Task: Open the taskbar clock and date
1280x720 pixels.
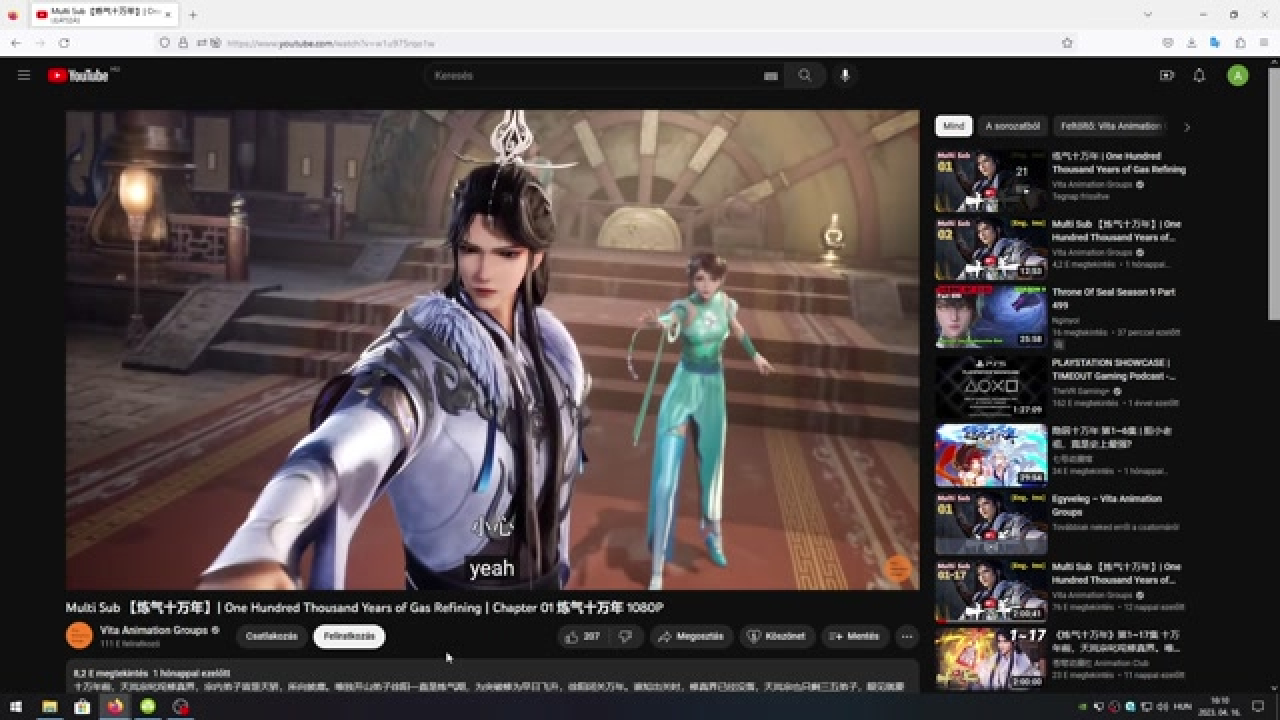Action: (x=1220, y=706)
